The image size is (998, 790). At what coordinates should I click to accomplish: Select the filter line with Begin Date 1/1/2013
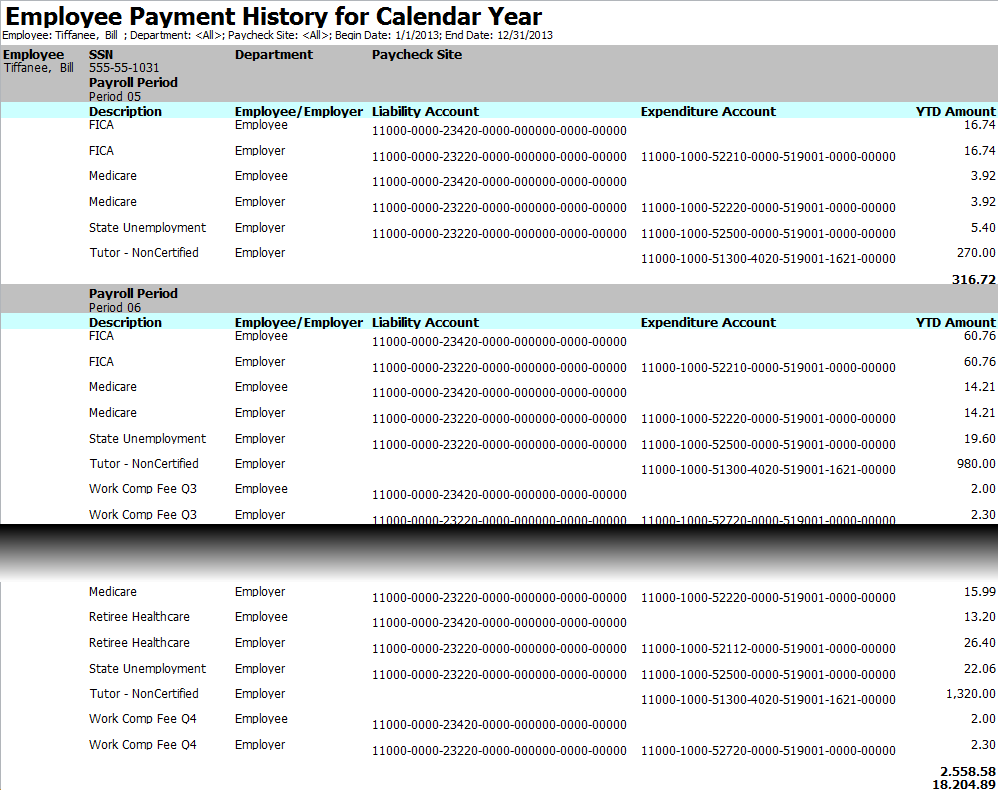pyautogui.click(x=278, y=36)
